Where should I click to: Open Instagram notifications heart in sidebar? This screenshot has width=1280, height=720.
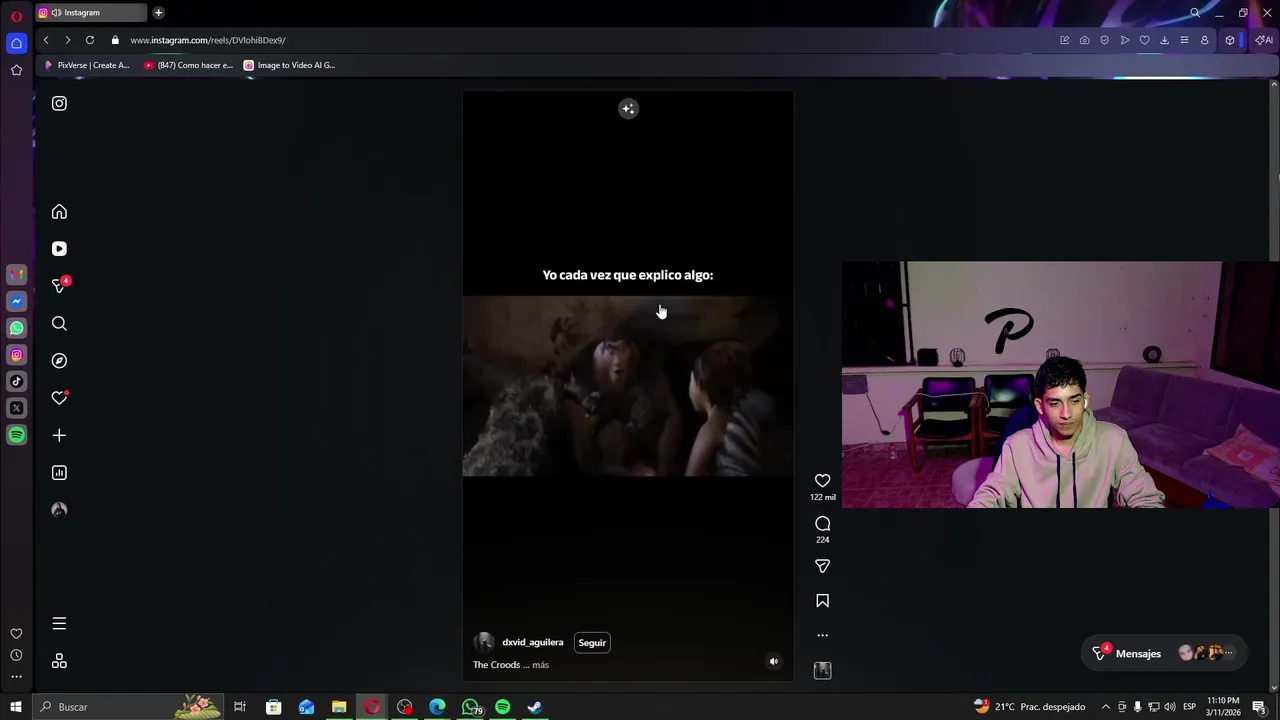[59, 398]
